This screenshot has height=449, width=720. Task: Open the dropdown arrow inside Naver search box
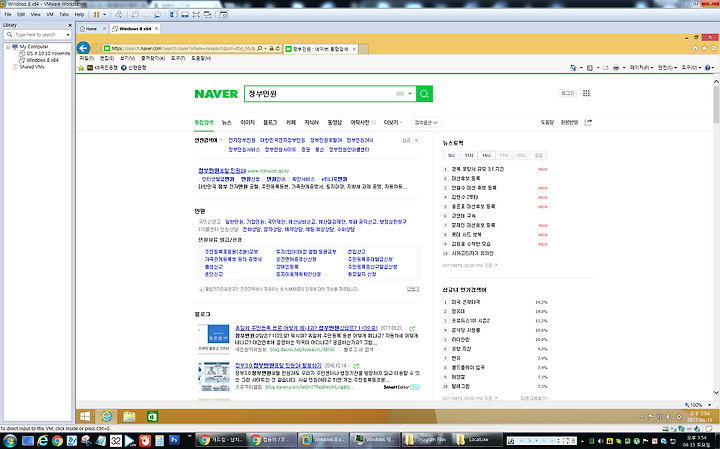(x=410, y=94)
